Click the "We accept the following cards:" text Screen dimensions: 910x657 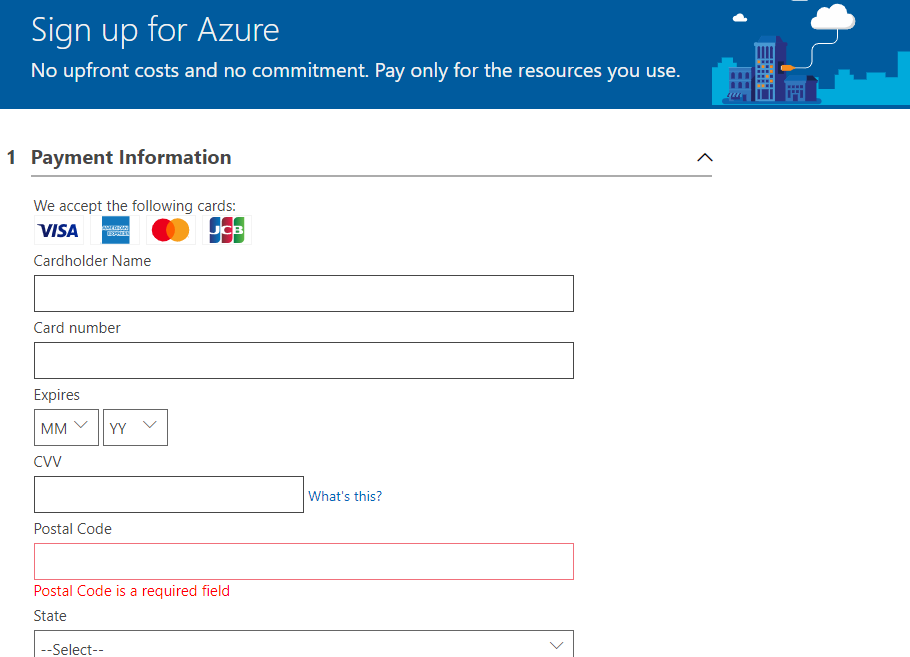click(x=135, y=206)
